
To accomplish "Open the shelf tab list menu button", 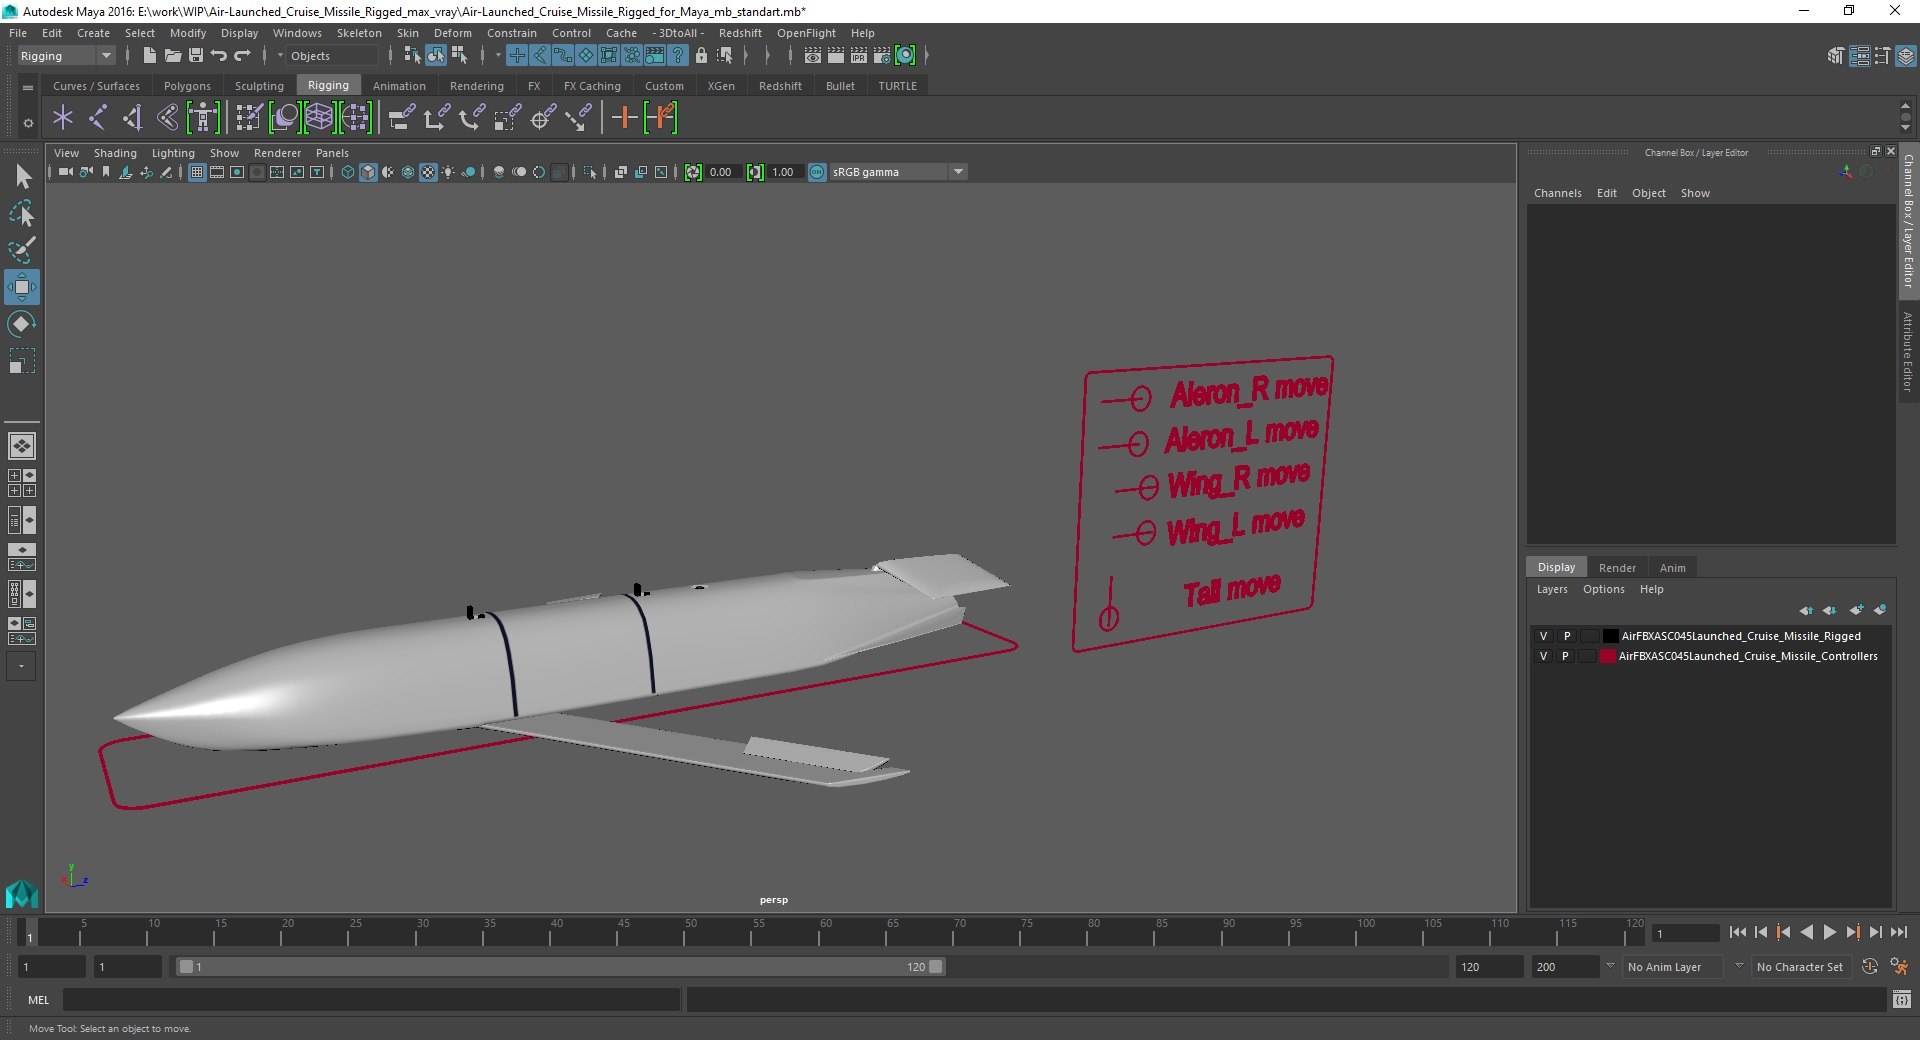I will click(28, 87).
